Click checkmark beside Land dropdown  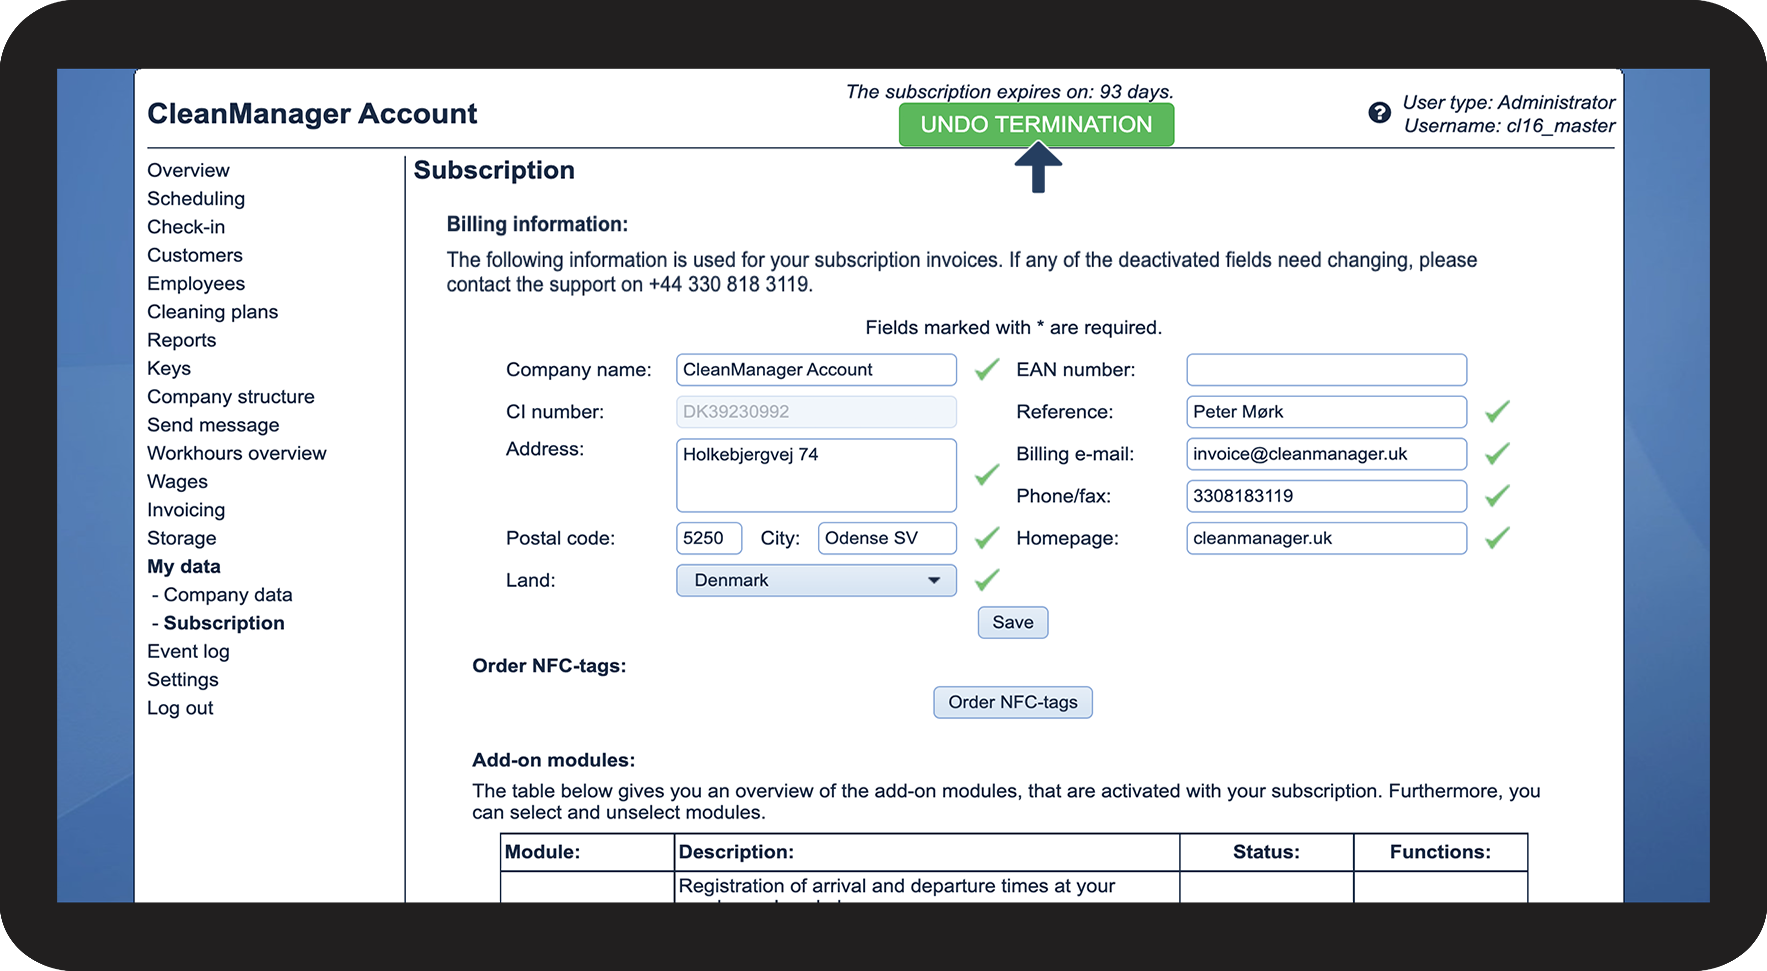pos(987,580)
